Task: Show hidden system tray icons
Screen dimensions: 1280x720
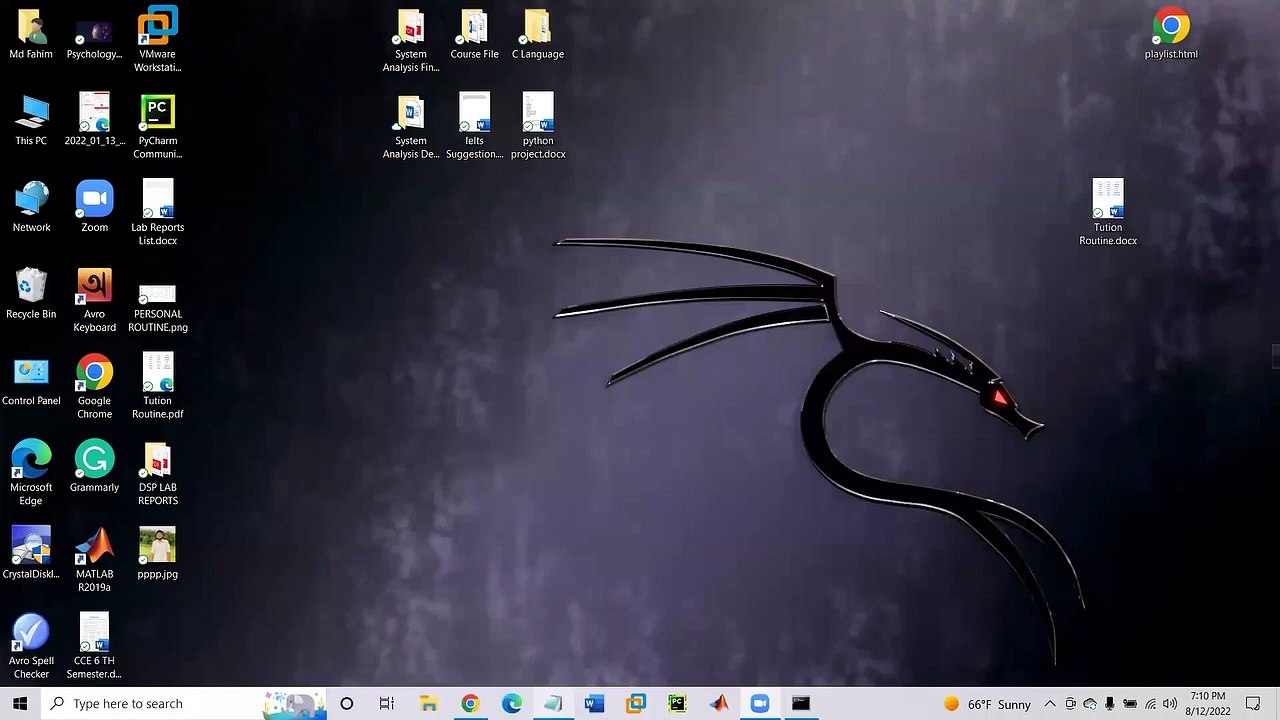Action: coord(1050,704)
